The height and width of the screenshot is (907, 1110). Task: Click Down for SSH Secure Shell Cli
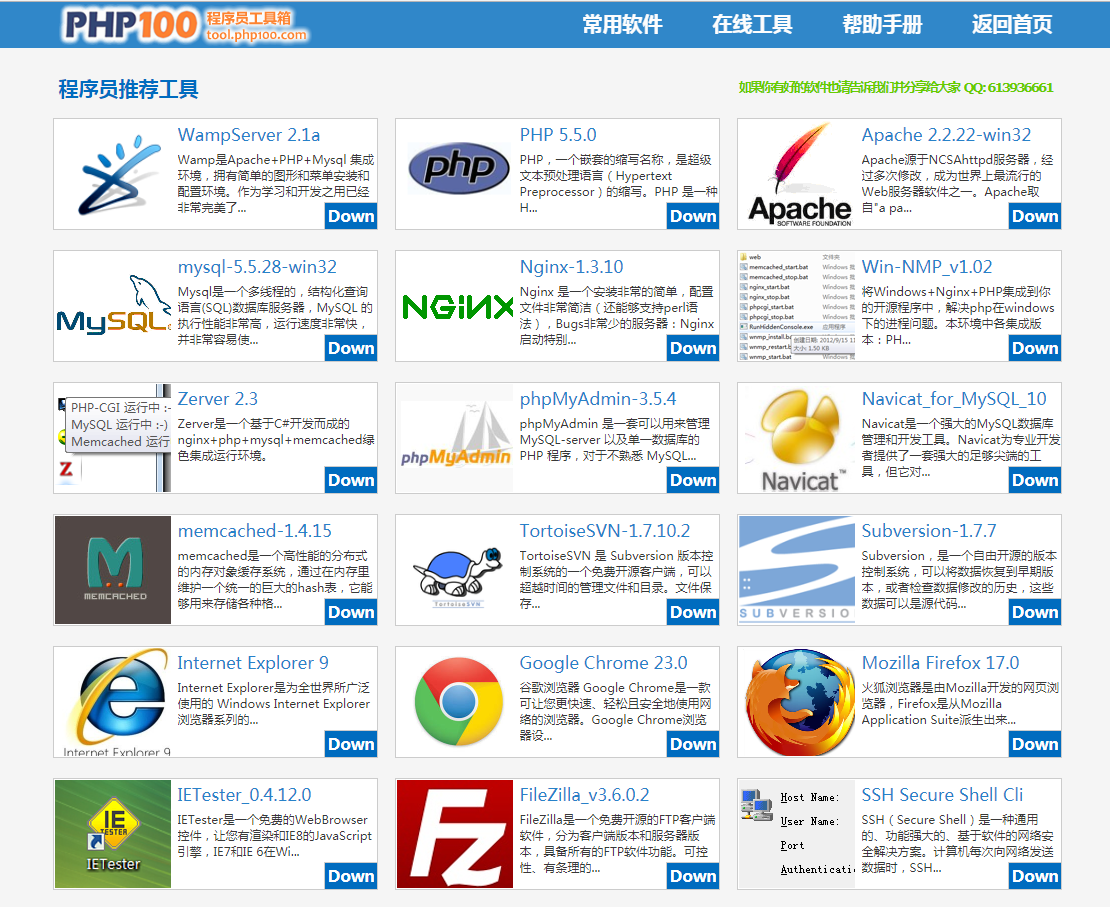point(1035,877)
